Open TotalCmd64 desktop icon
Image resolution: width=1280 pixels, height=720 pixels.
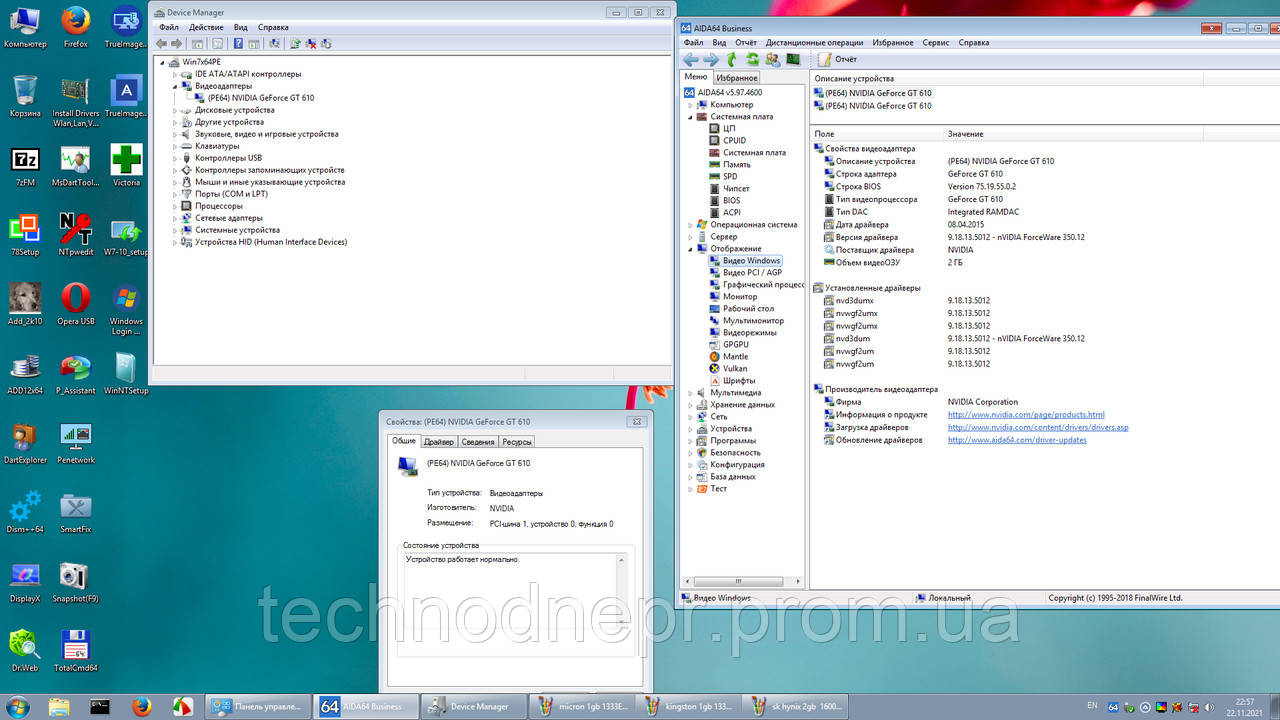[x=76, y=651]
